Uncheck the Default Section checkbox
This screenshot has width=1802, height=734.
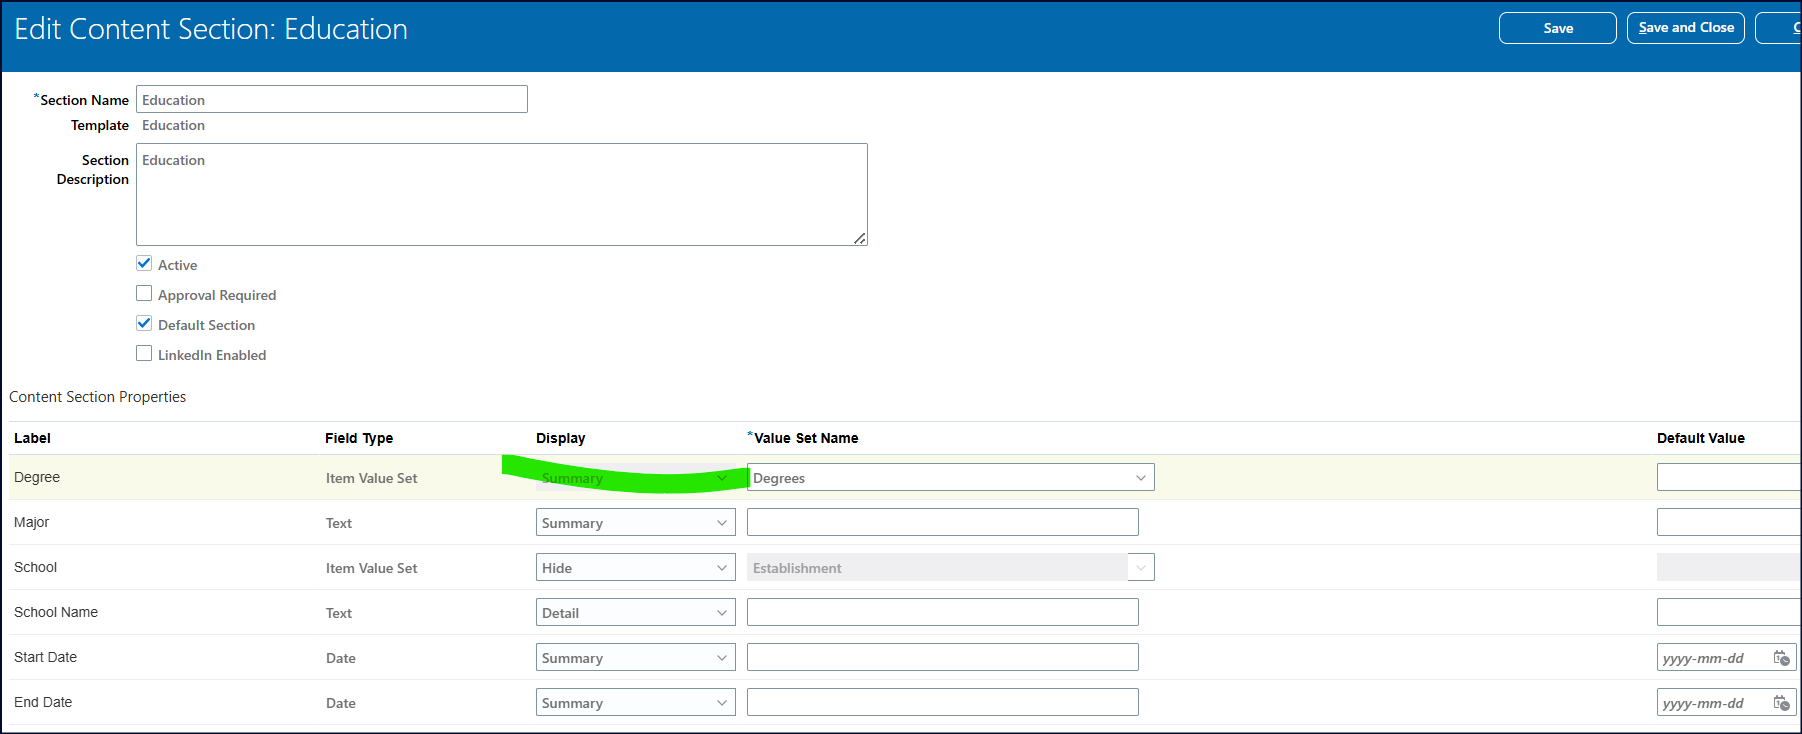pos(144,324)
